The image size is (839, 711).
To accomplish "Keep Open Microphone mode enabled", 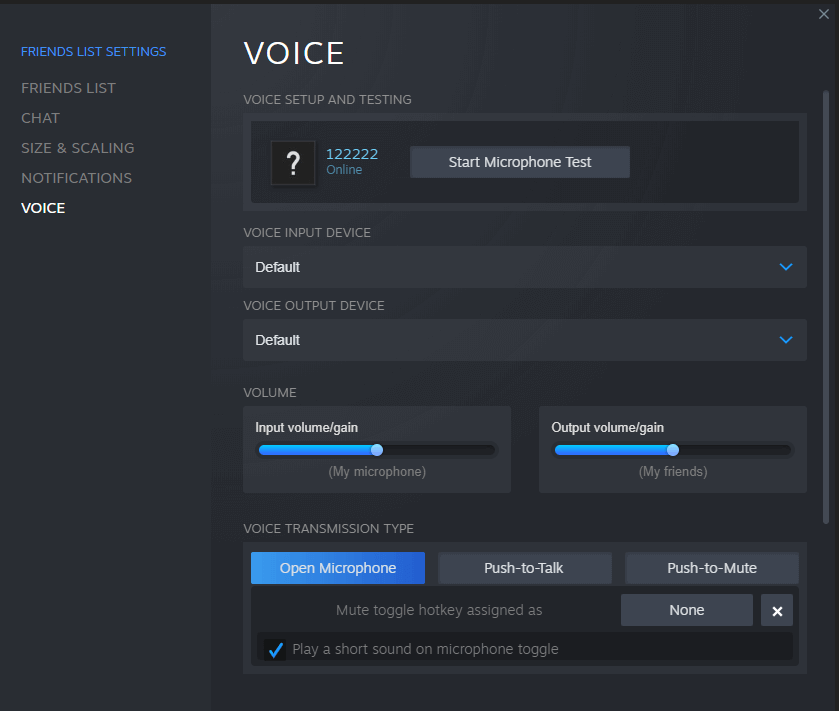I will click(x=337, y=567).
